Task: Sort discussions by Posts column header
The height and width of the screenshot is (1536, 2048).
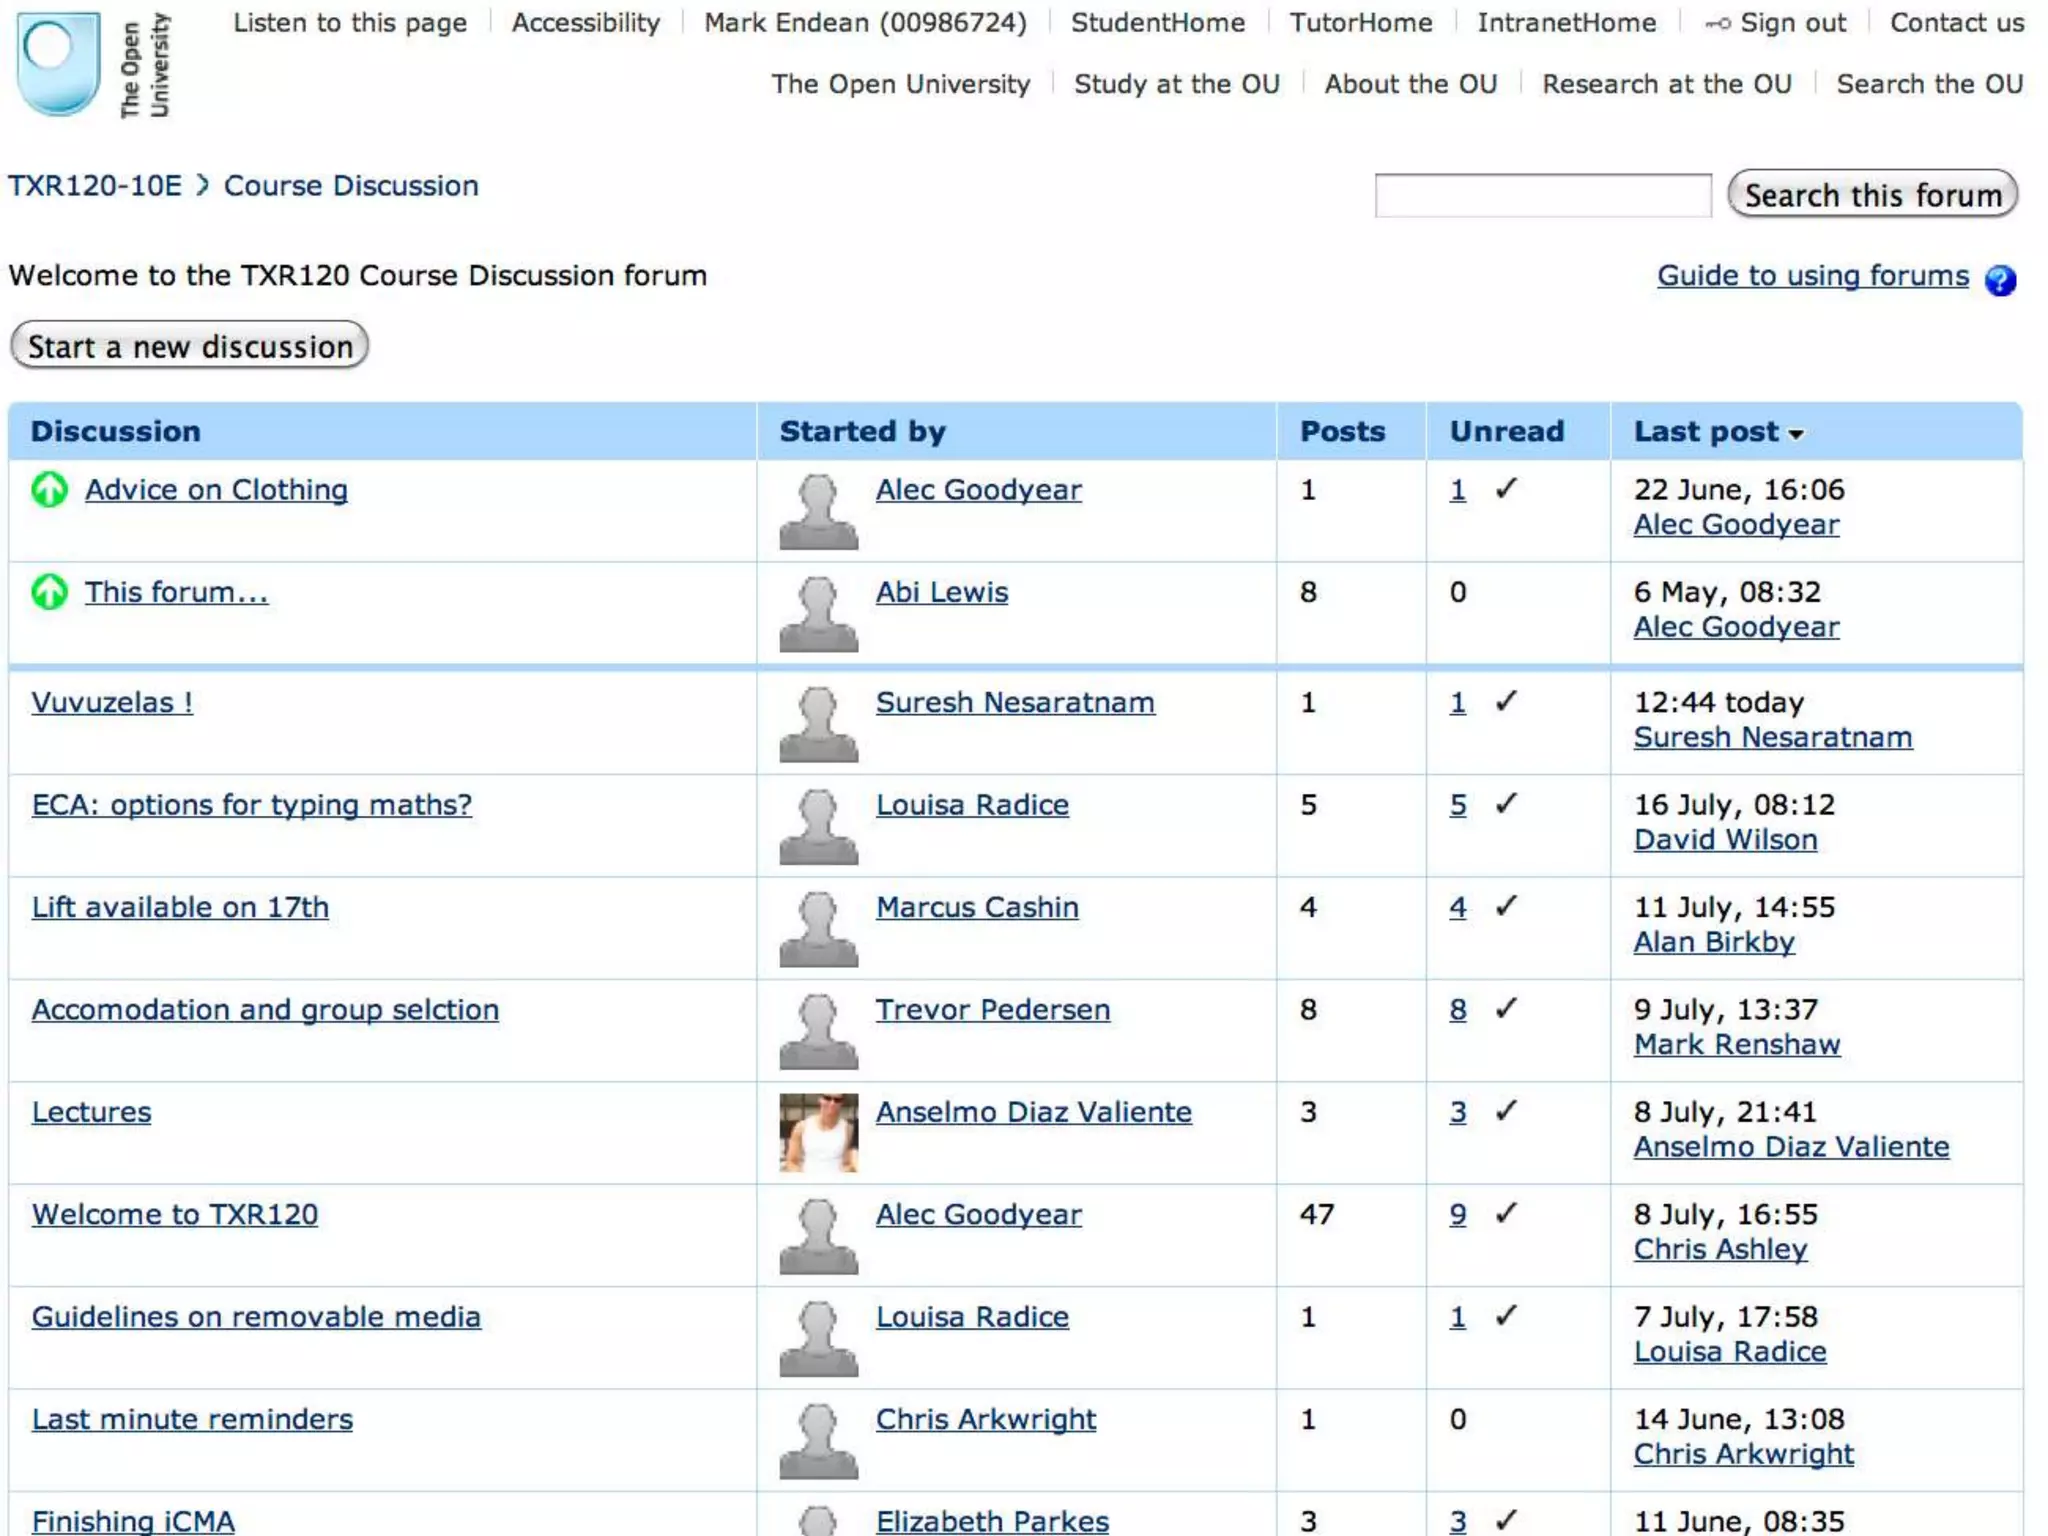Action: [x=1342, y=431]
